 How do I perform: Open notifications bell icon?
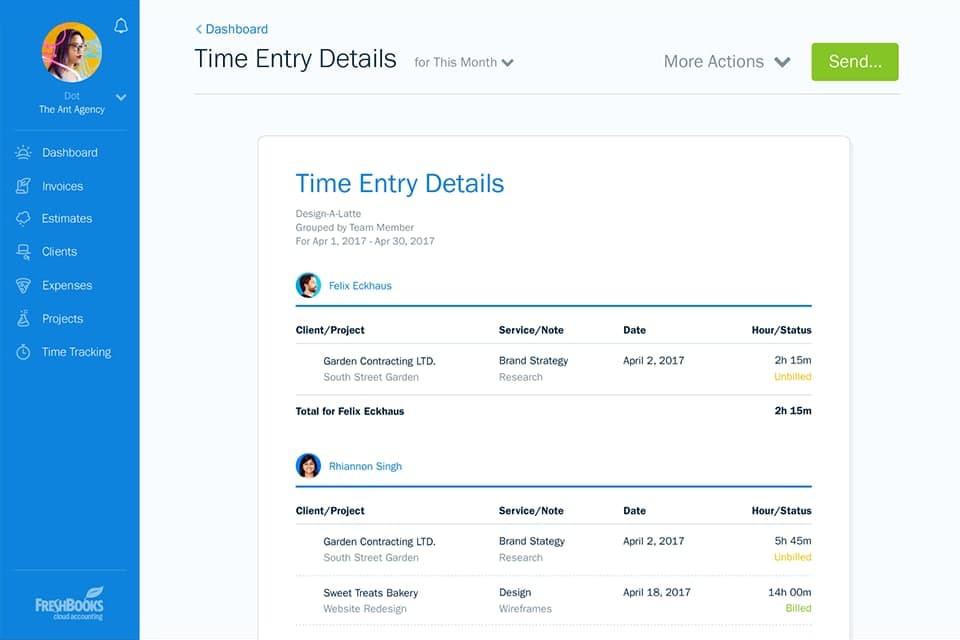[x=121, y=25]
